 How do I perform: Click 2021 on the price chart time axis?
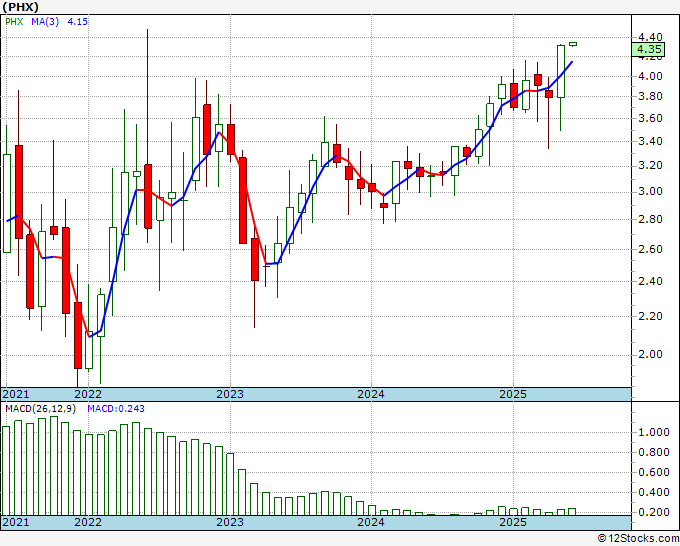[16, 394]
